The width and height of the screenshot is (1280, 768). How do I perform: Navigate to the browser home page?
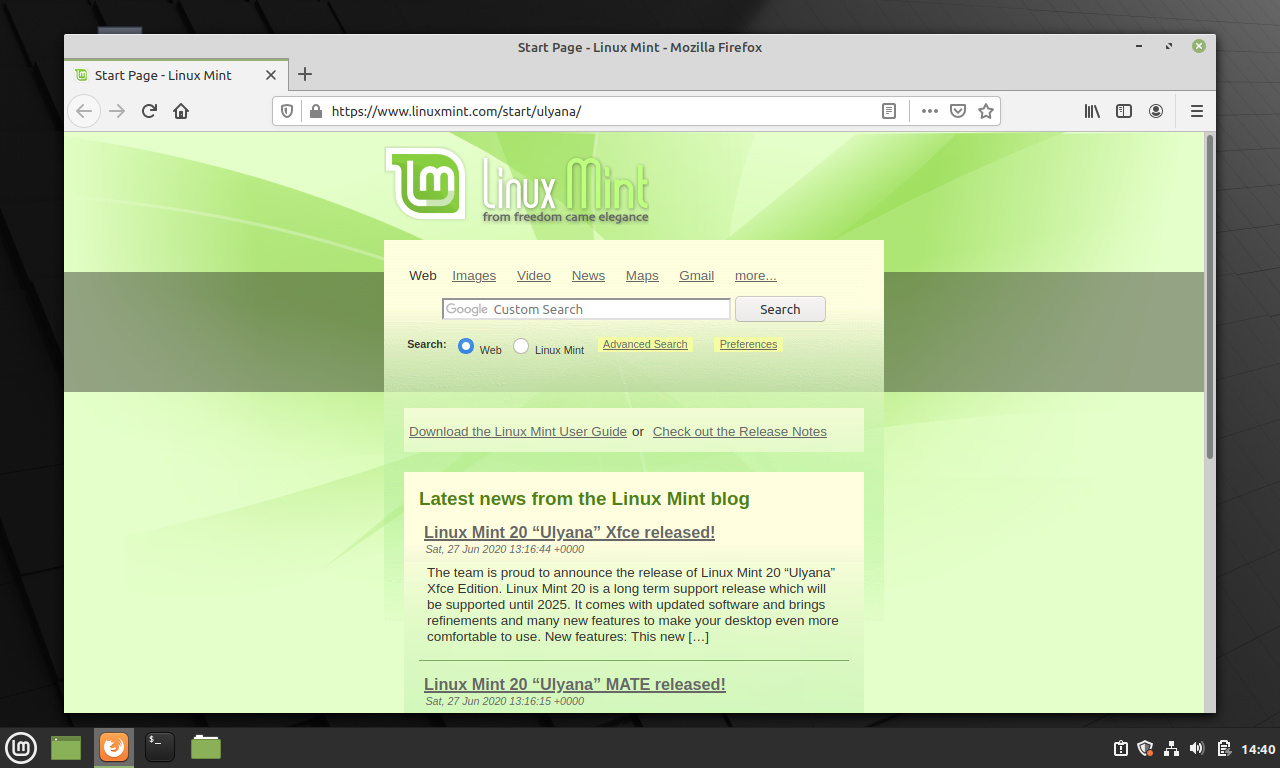(180, 111)
